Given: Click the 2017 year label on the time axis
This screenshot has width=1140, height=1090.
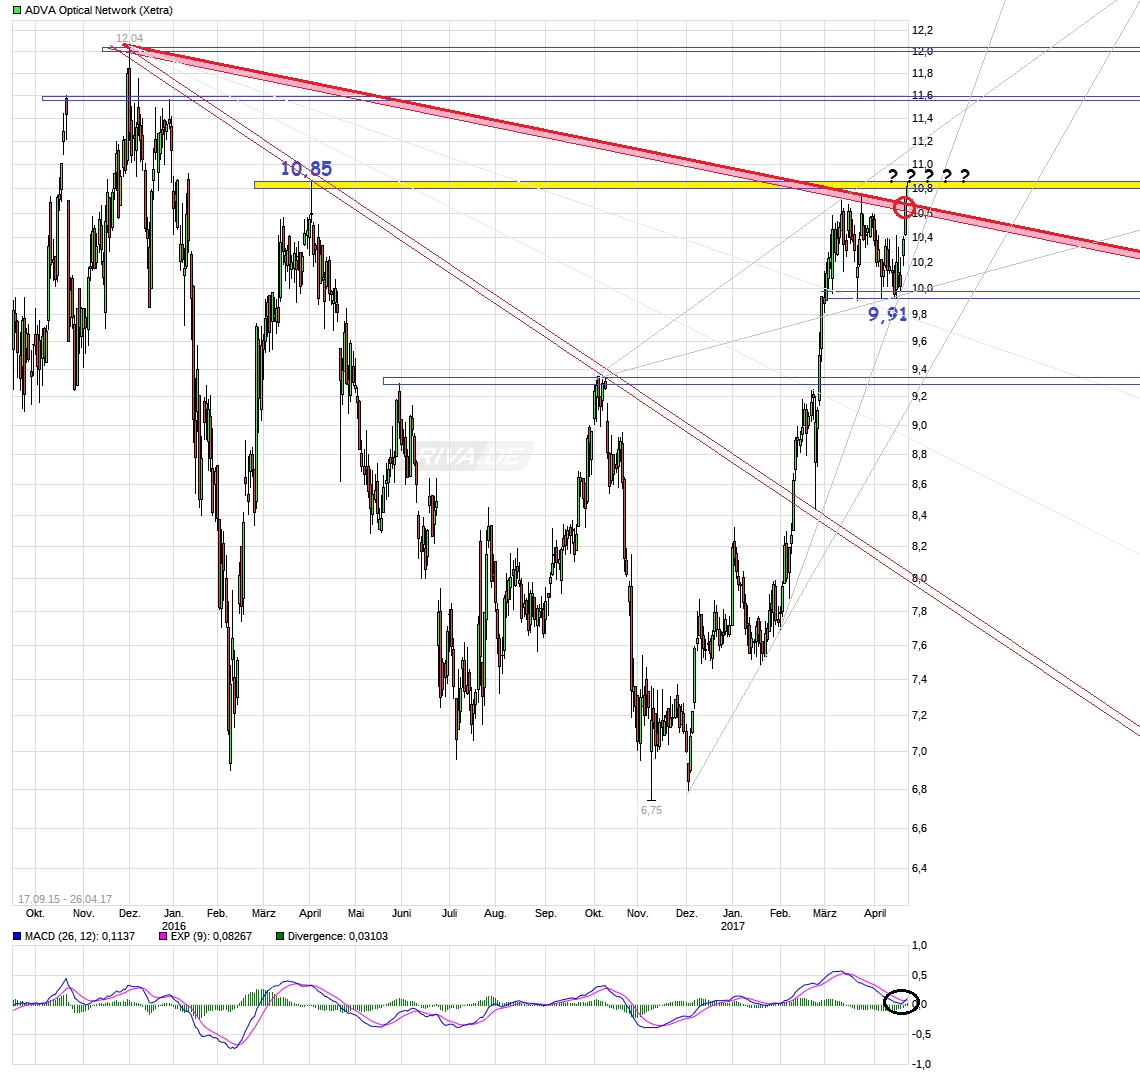Looking at the screenshot, I should (x=733, y=926).
